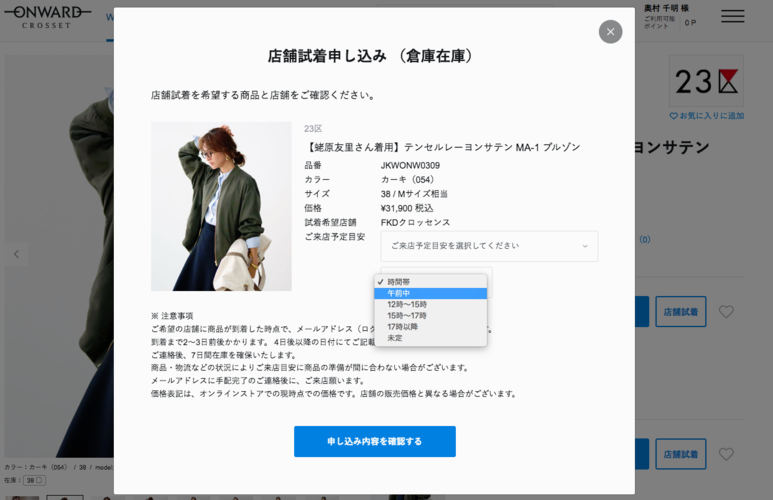The width and height of the screenshot is (773, 500).
Task: Open the ご来店予定目安 date dropdown
Action: [x=489, y=246]
